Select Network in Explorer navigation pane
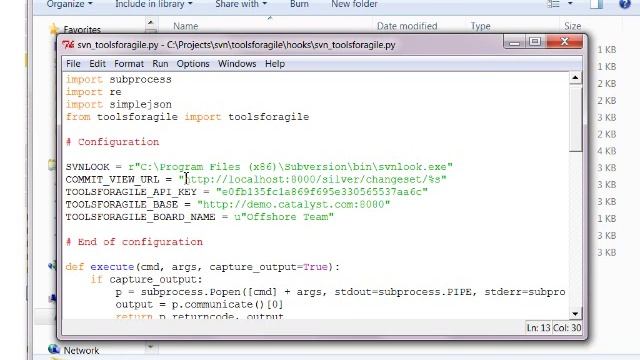 click(x=81, y=351)
